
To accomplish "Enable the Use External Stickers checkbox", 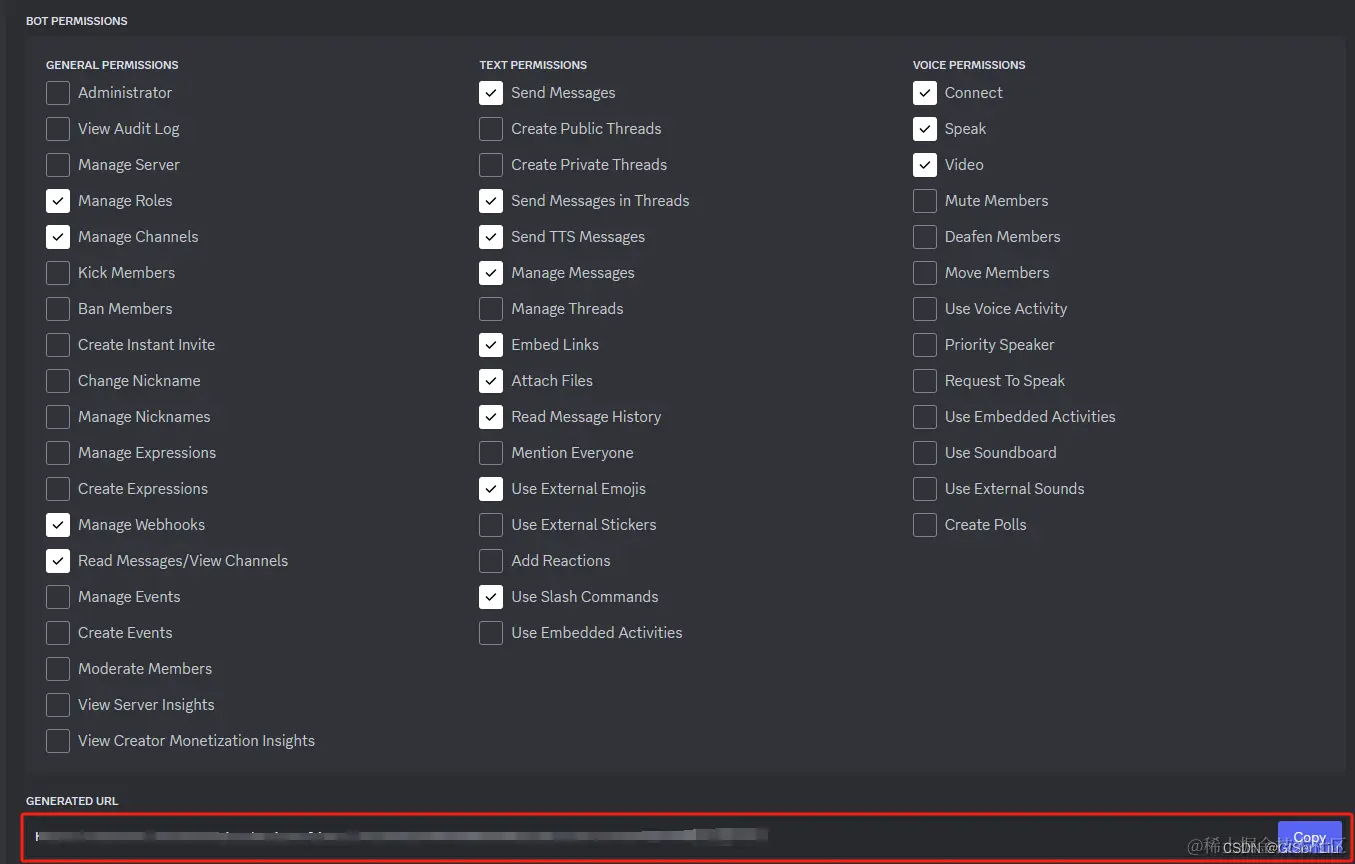I will coord(491,525).
